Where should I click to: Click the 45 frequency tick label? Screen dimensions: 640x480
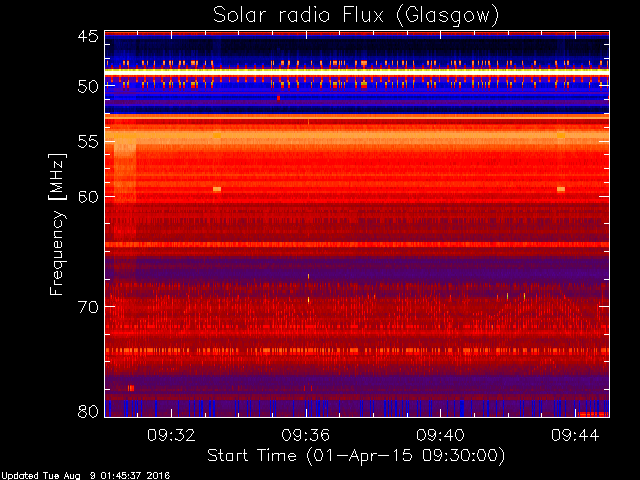pyautogui.click(x=88, y=36)
